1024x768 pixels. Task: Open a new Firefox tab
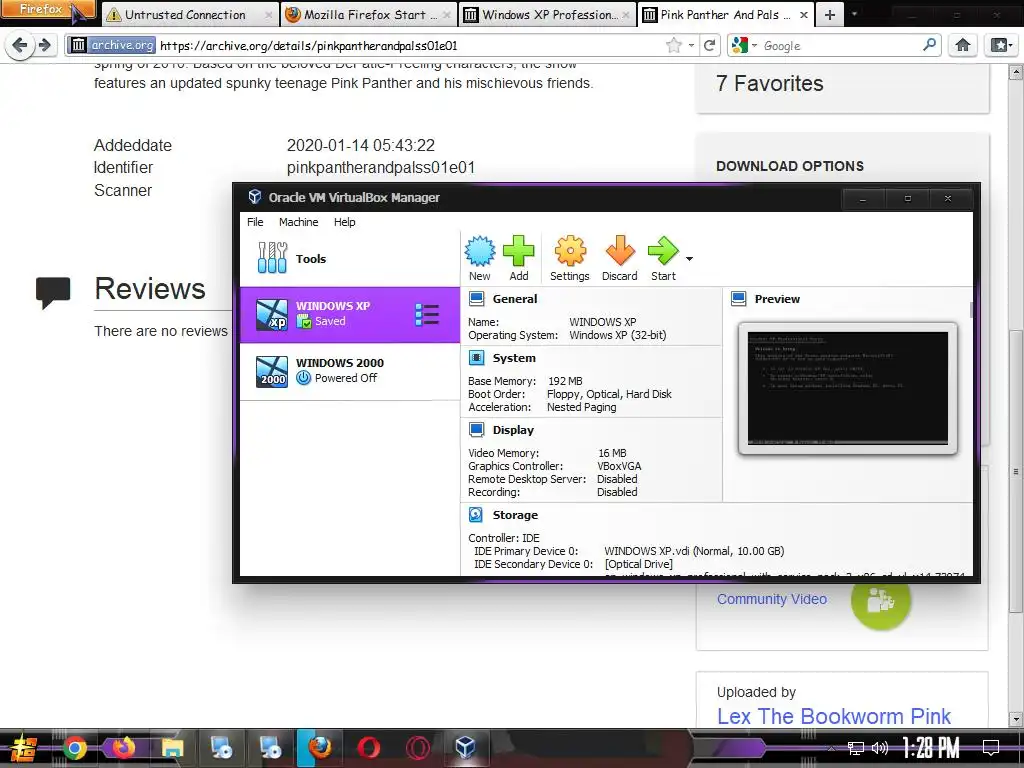pos(829,14)
